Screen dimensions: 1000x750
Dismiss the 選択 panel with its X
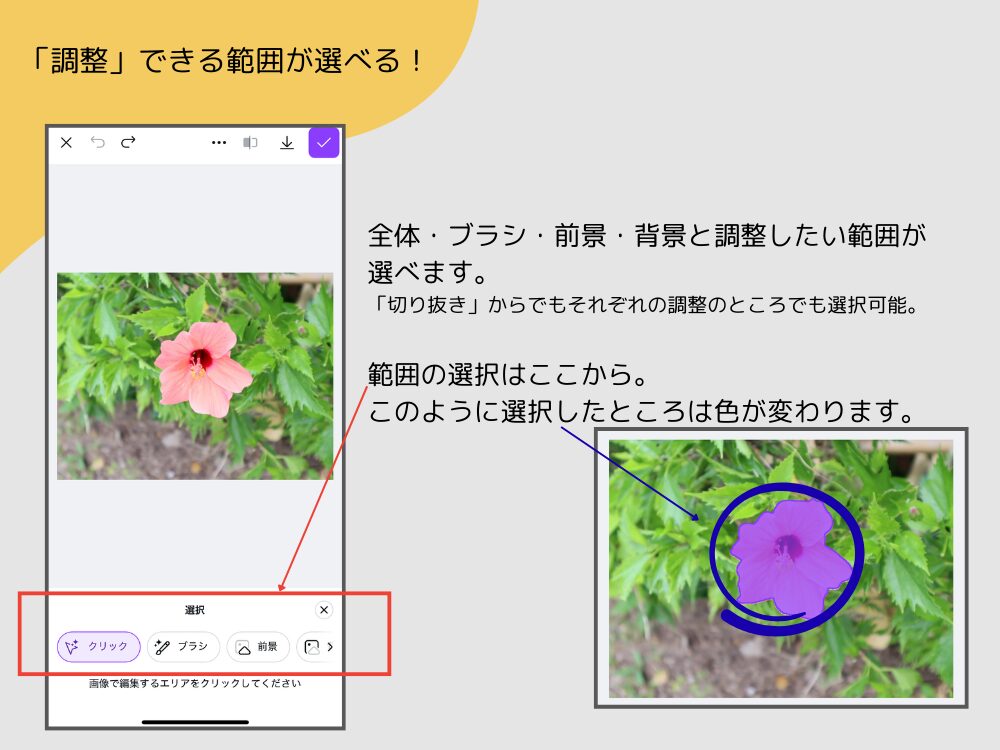click(x=324, y=610)
